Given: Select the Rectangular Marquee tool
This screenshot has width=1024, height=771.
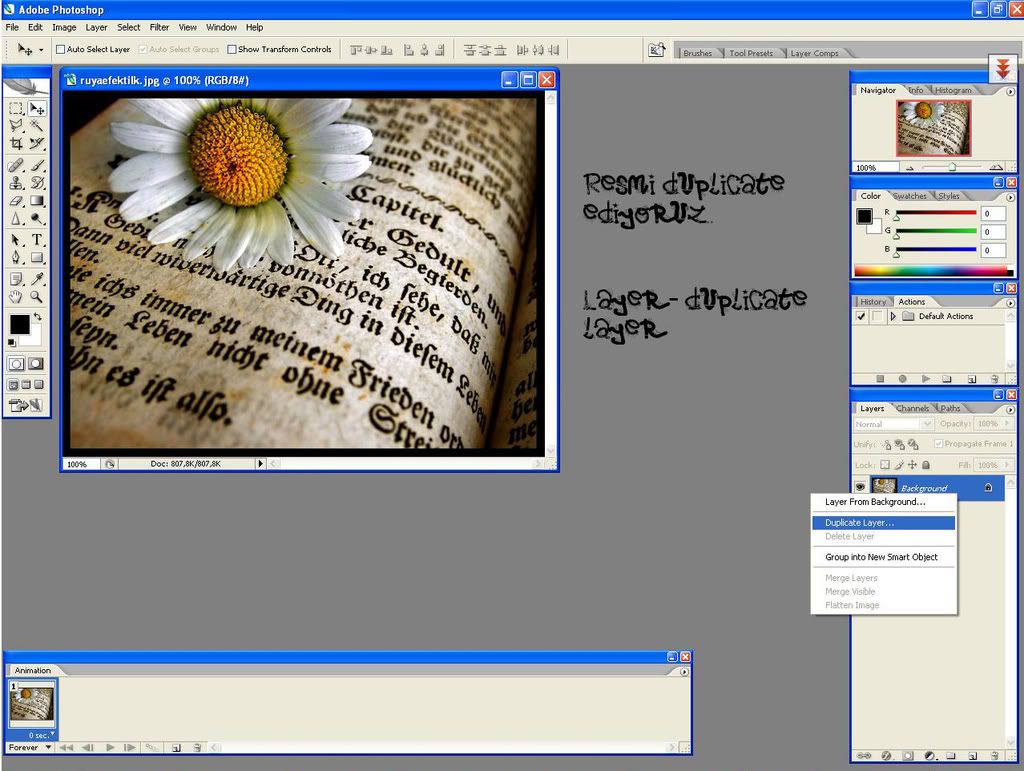Looking at the screenshot, I should (x=16, y=108).
